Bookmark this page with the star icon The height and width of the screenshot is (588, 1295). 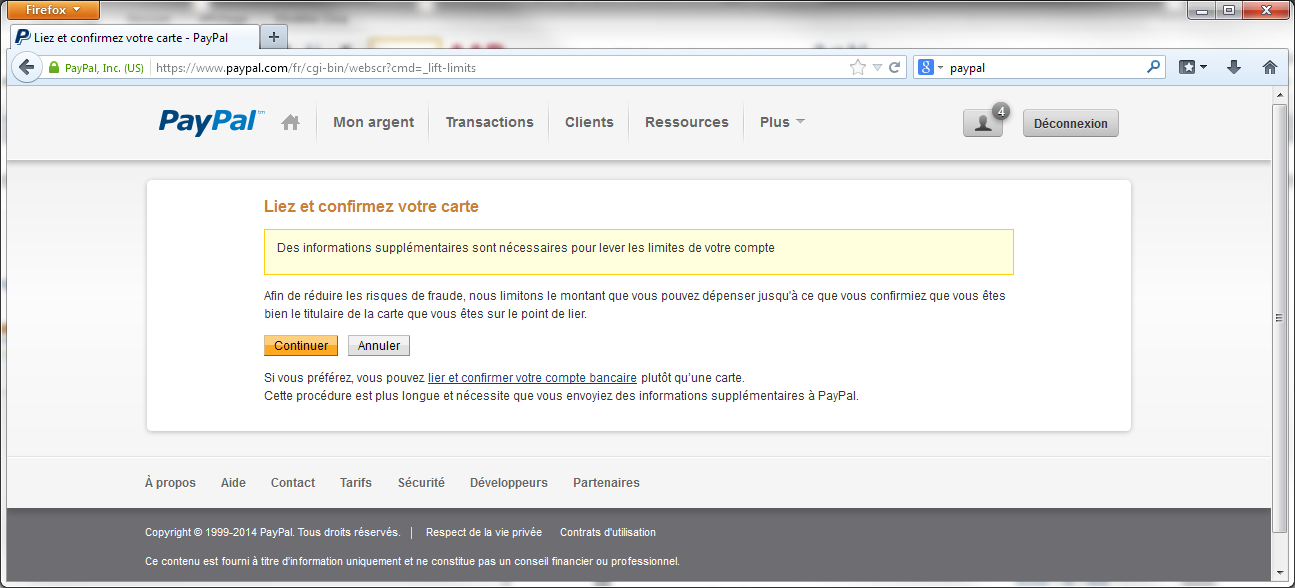tap(857, 68)
